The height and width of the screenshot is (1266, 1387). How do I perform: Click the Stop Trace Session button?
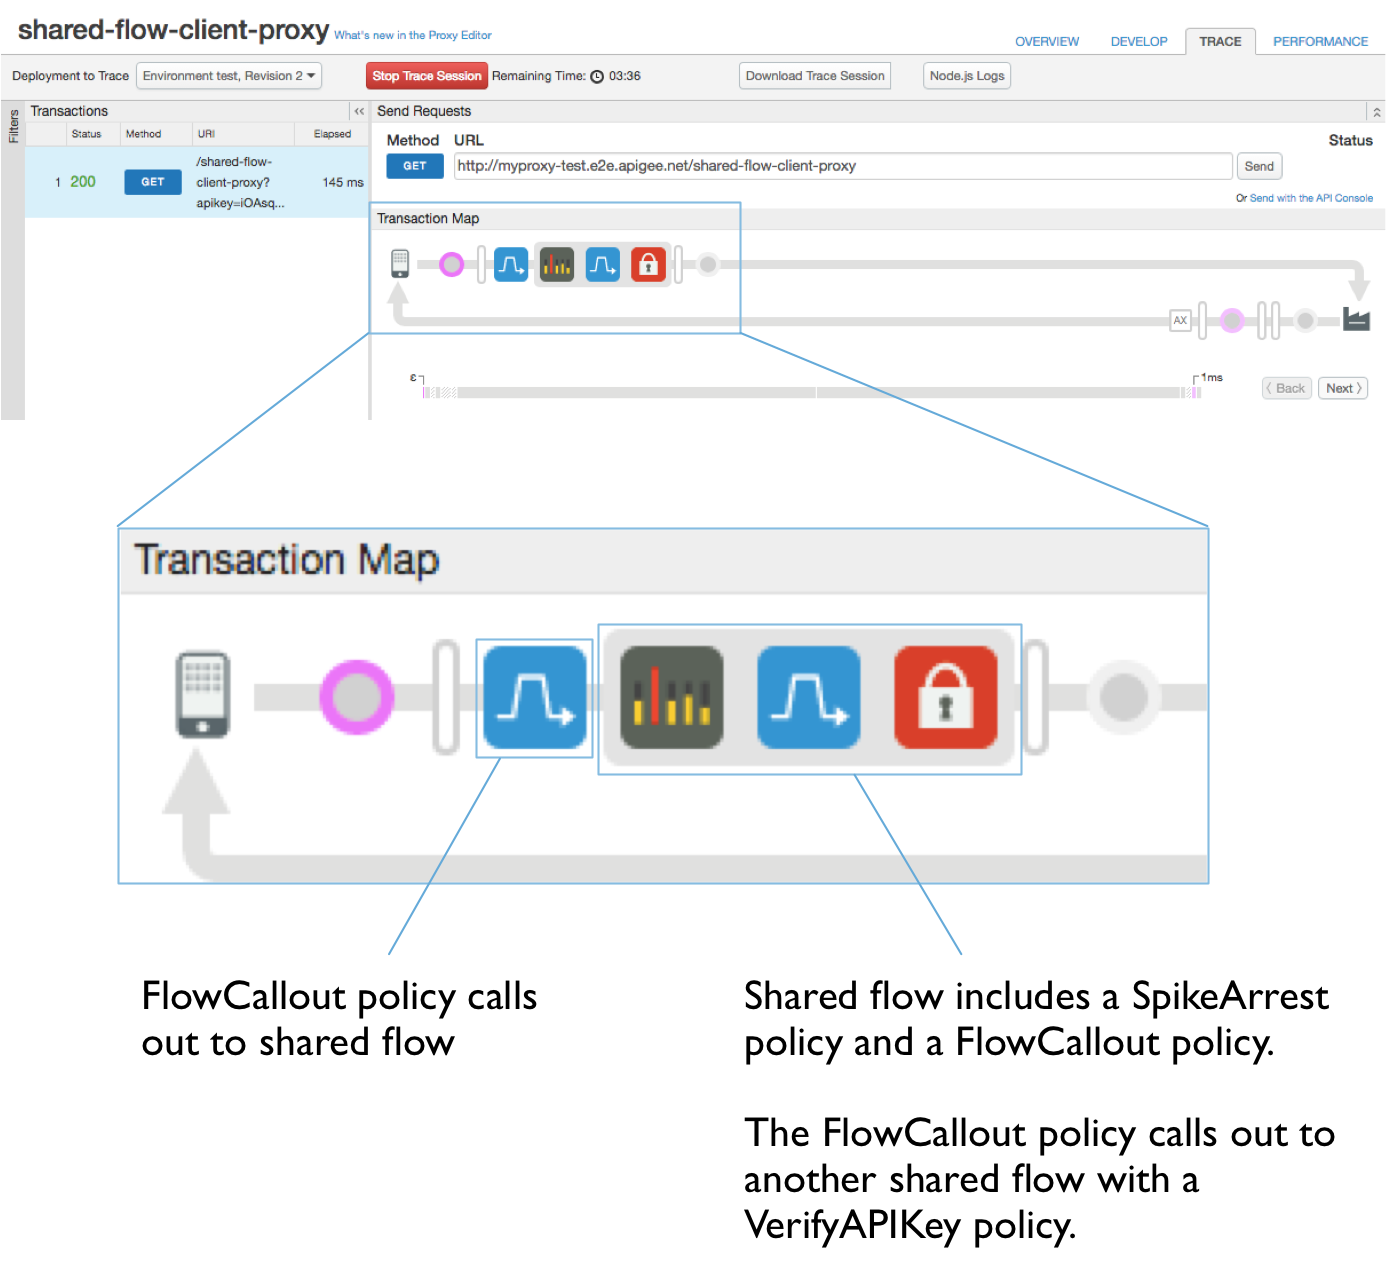tap(426, 75)
